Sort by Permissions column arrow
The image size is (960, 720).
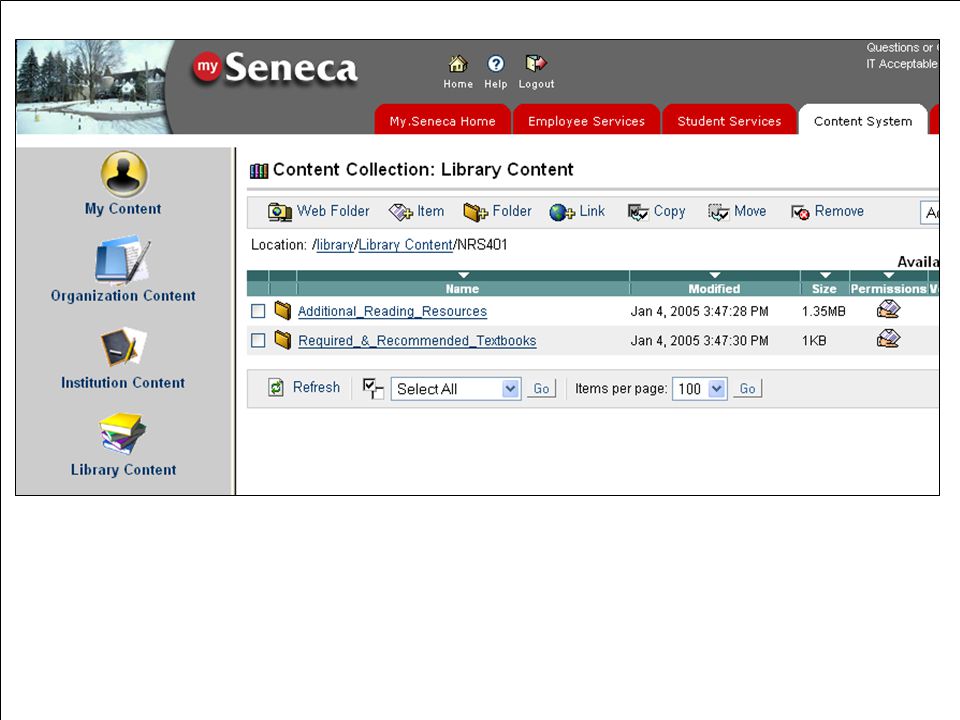pyautogui.click(x=888, y=276)
